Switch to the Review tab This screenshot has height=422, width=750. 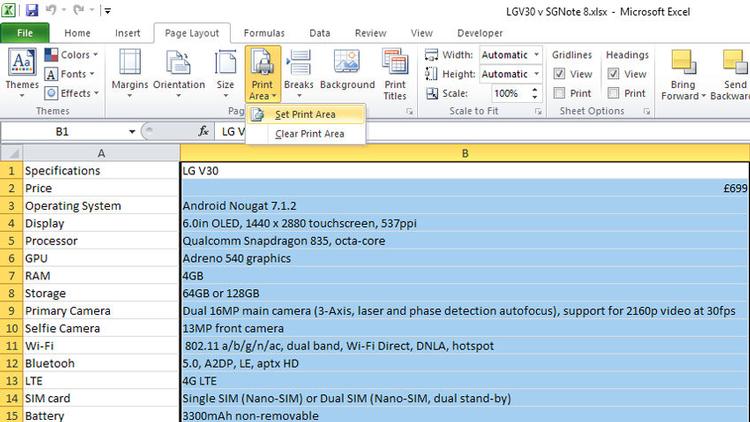370,33
